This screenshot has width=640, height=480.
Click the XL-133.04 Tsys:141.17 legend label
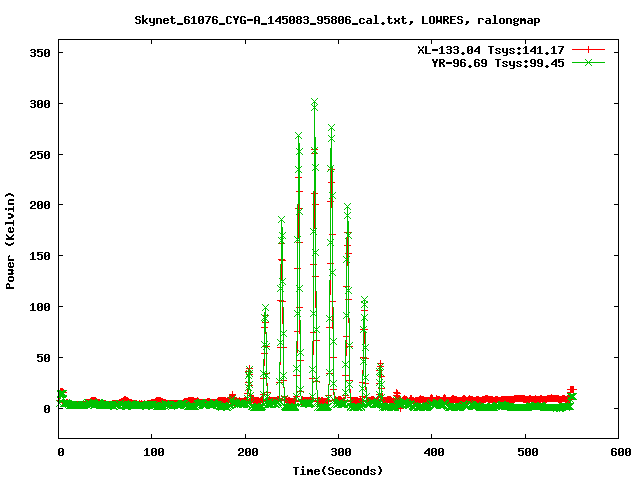click(495, 50)
